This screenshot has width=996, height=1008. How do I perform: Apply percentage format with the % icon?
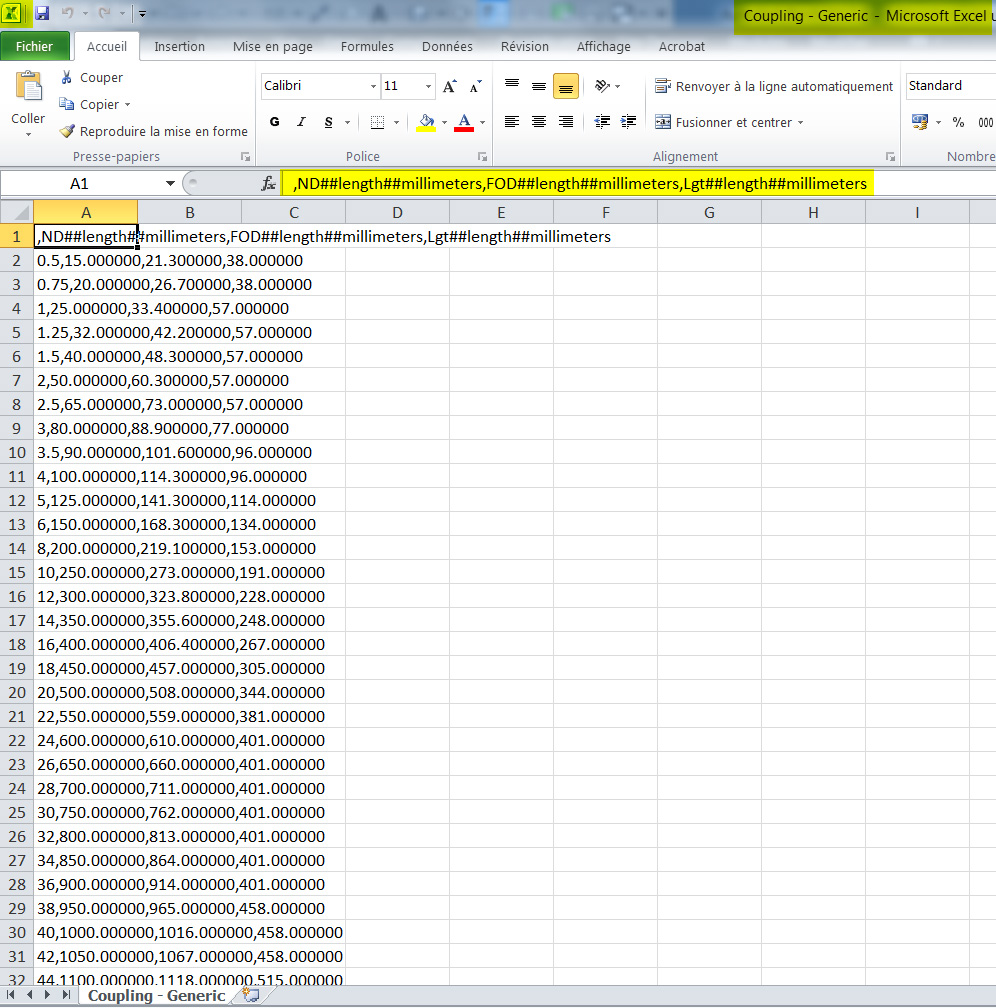coord(957,121)
